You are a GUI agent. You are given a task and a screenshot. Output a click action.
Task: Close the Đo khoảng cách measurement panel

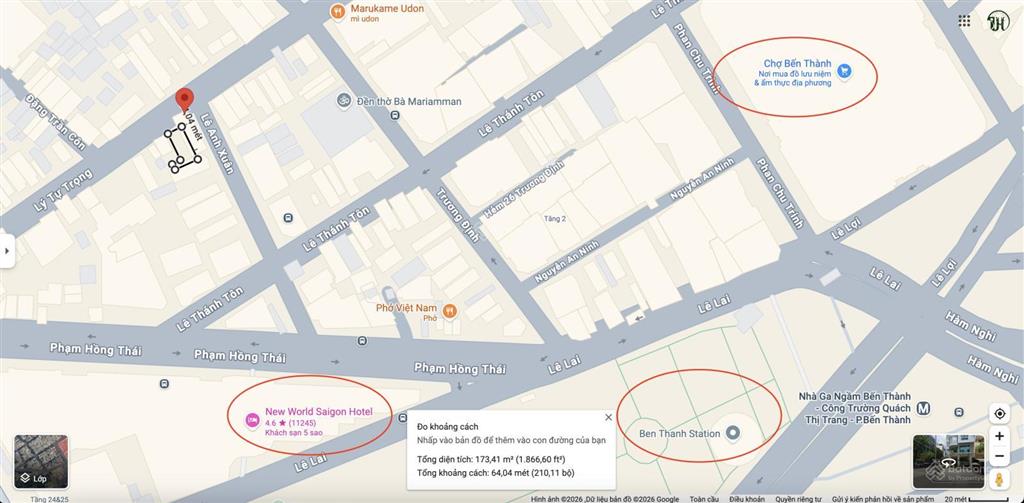click(x=609, y=417)
